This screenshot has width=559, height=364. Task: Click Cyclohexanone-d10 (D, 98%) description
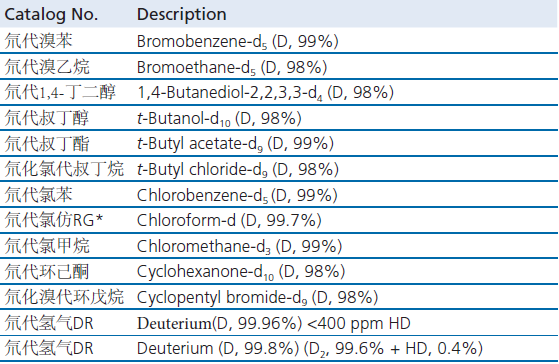pyautogui.click(x=241, y=272)
